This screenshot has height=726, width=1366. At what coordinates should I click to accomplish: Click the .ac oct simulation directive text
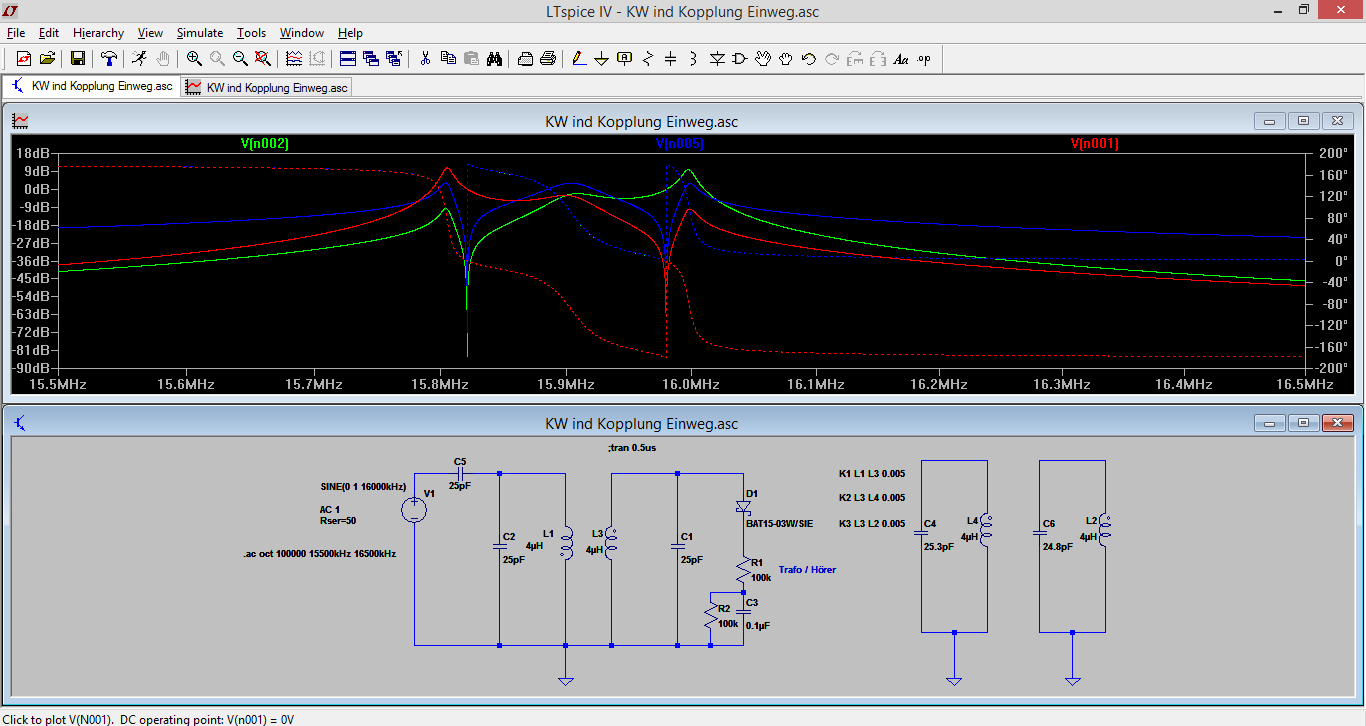(x=319, y=553)
